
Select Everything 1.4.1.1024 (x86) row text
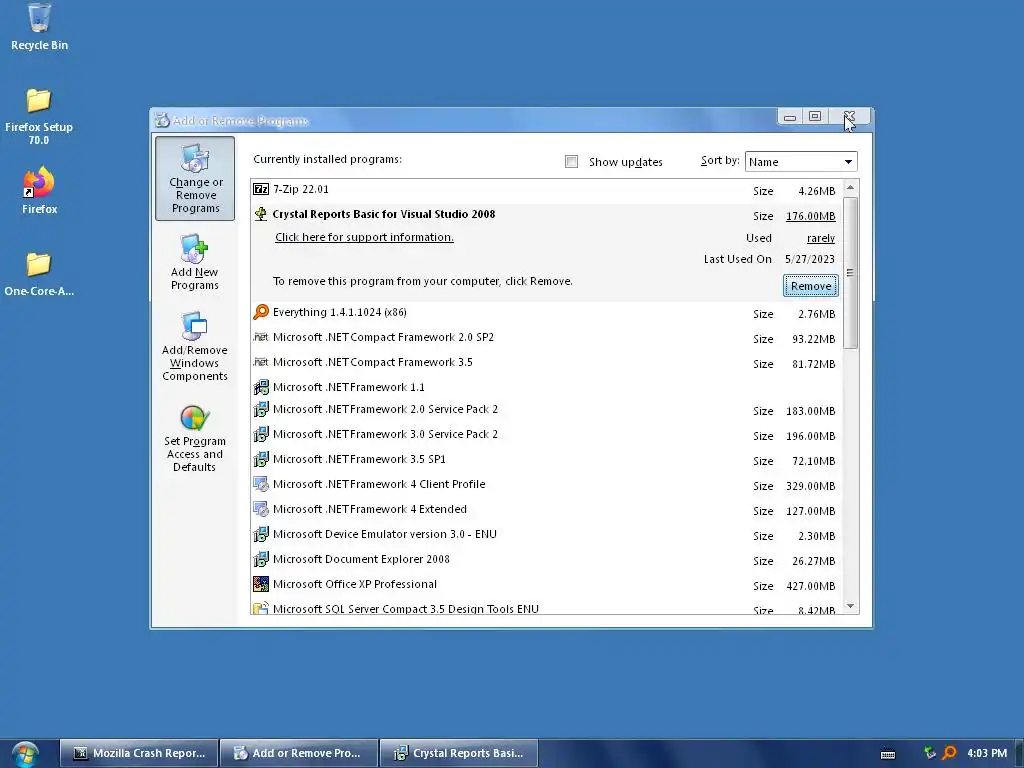[340, 312]
